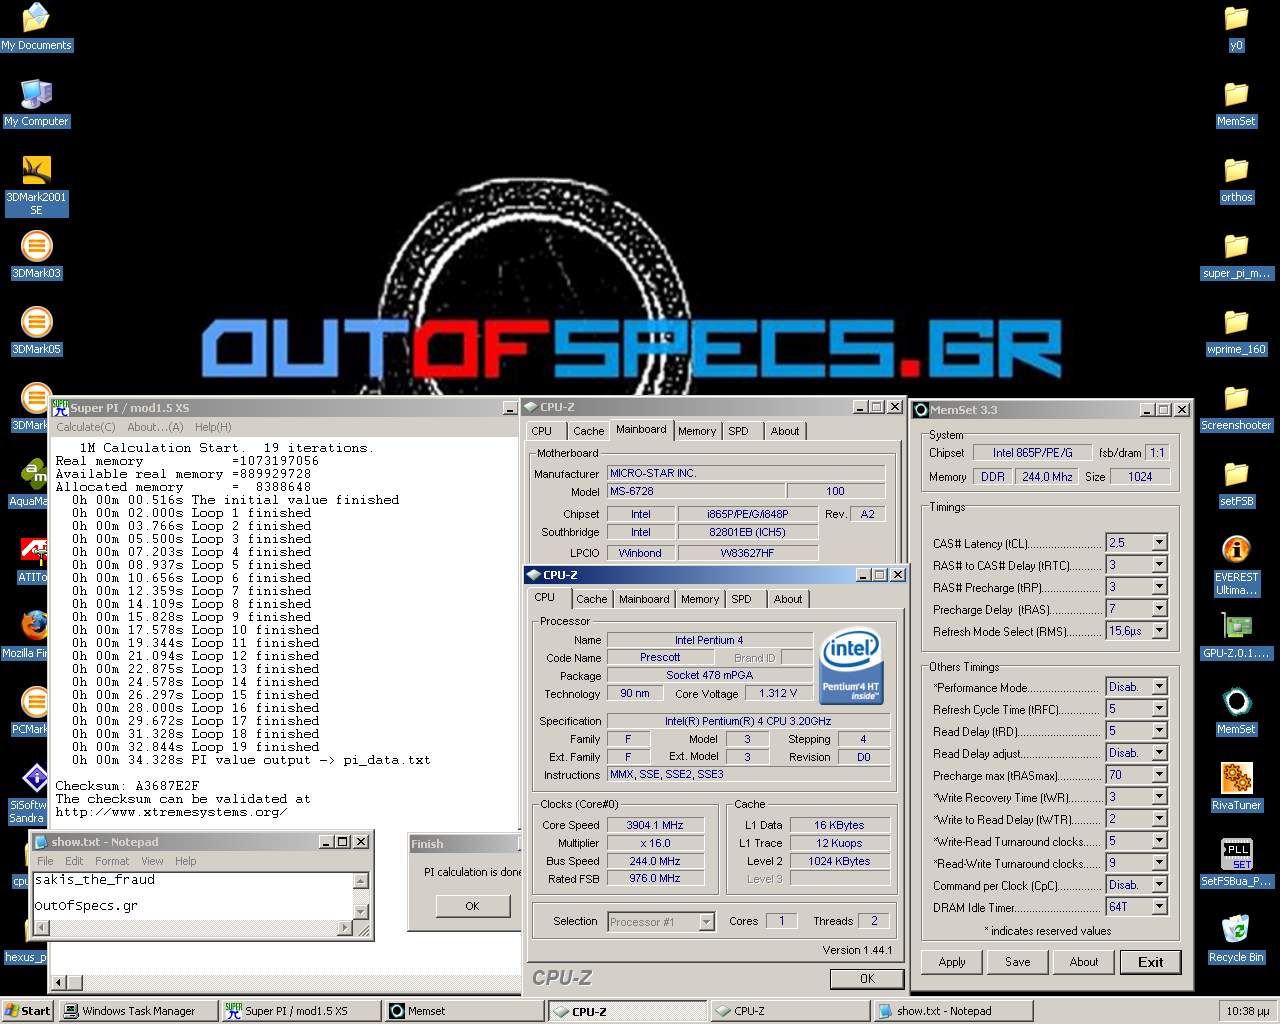The height and width of the screenshot is (1024, 1280).
Task: Switch to Windows Task Manager in the taskbar
Action: [138, 1011]
